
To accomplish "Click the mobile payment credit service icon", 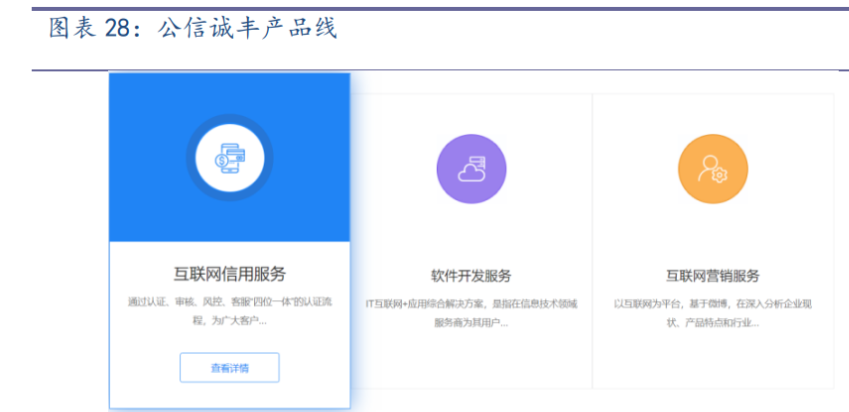I will coord(230,158).
